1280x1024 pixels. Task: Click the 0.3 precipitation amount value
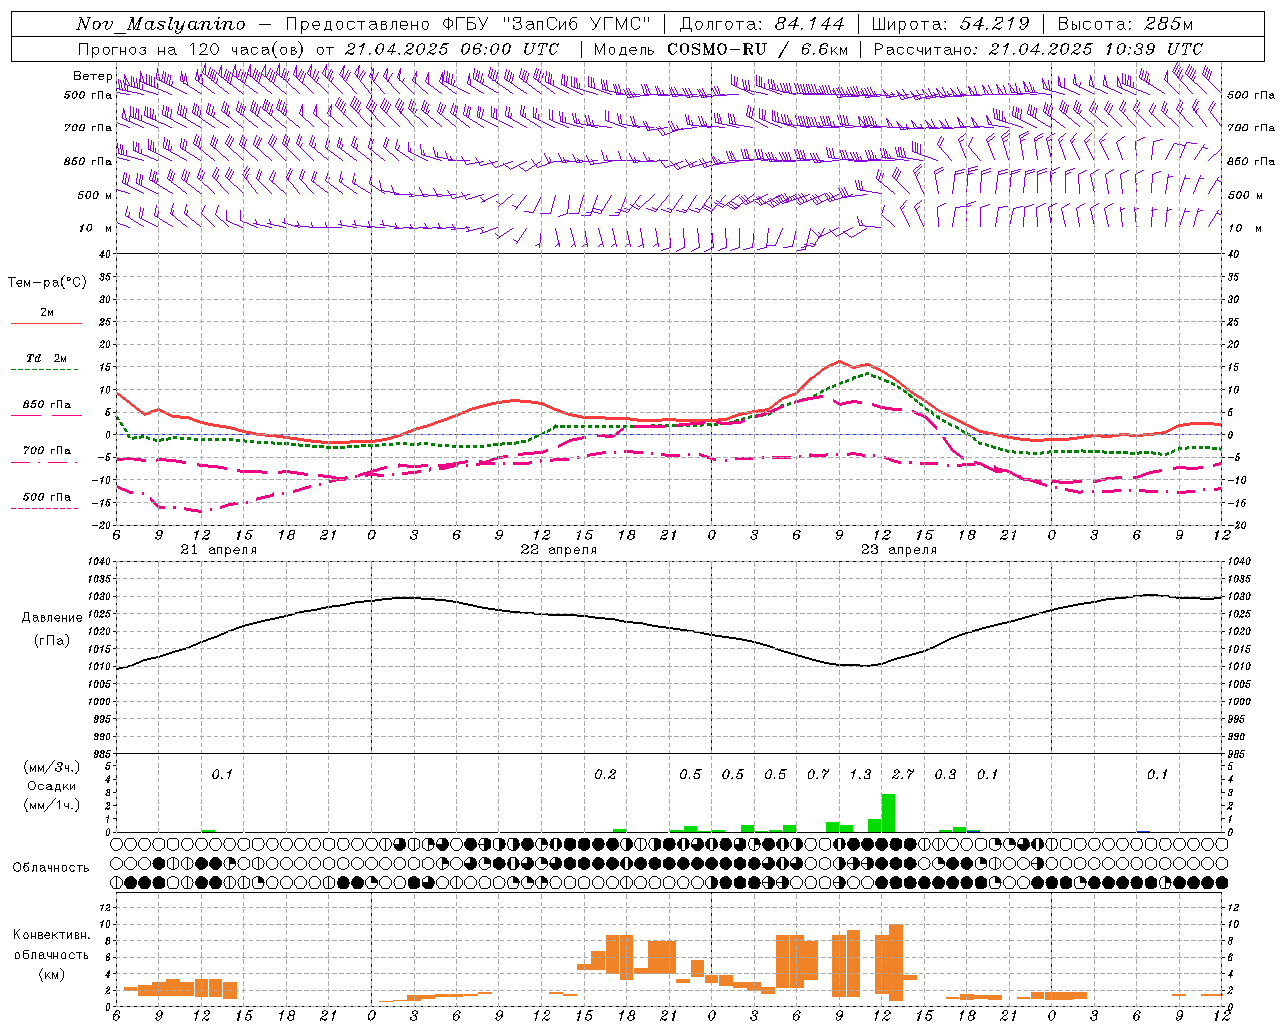click(x=945, y=774)
